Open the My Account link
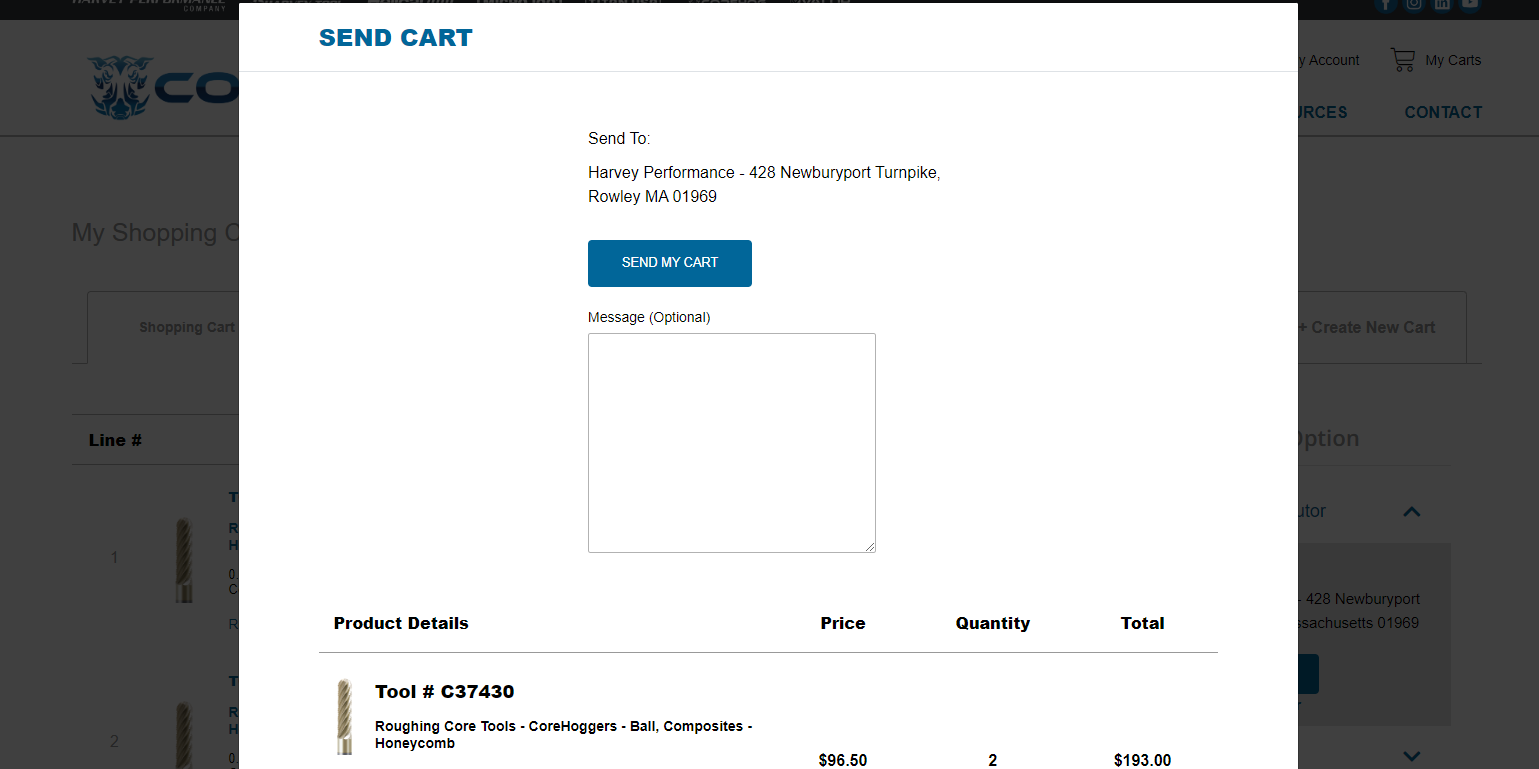The image size is (1539, 769). tap(1332, 60)
